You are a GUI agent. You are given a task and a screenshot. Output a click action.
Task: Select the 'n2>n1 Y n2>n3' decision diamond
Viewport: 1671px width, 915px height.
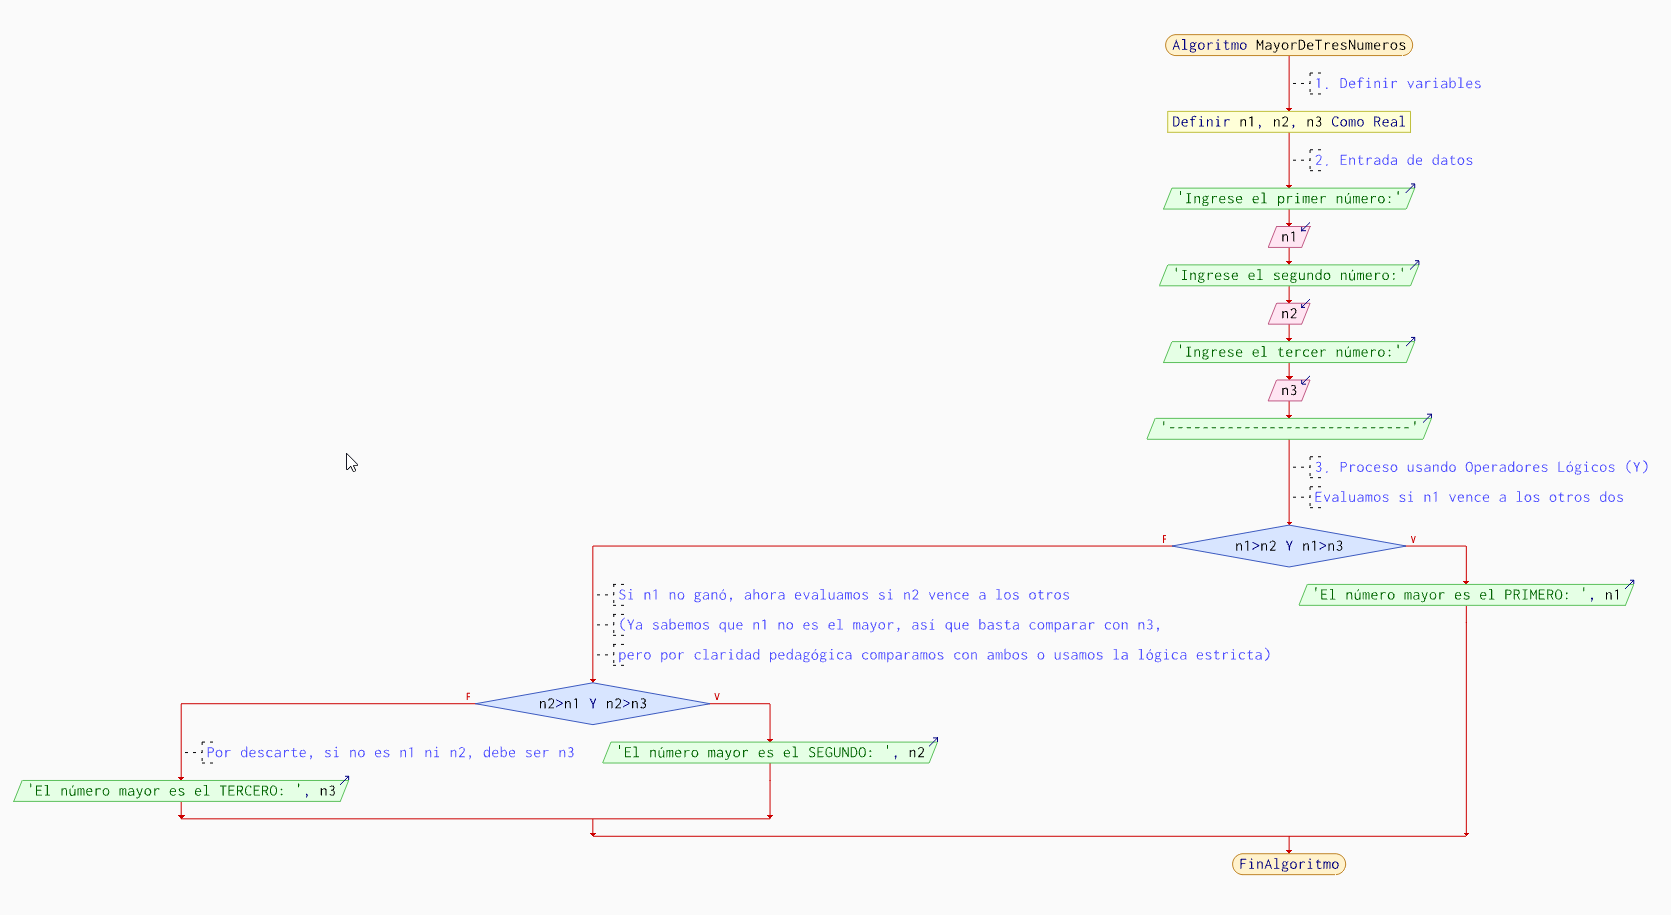tap(592, 704)
